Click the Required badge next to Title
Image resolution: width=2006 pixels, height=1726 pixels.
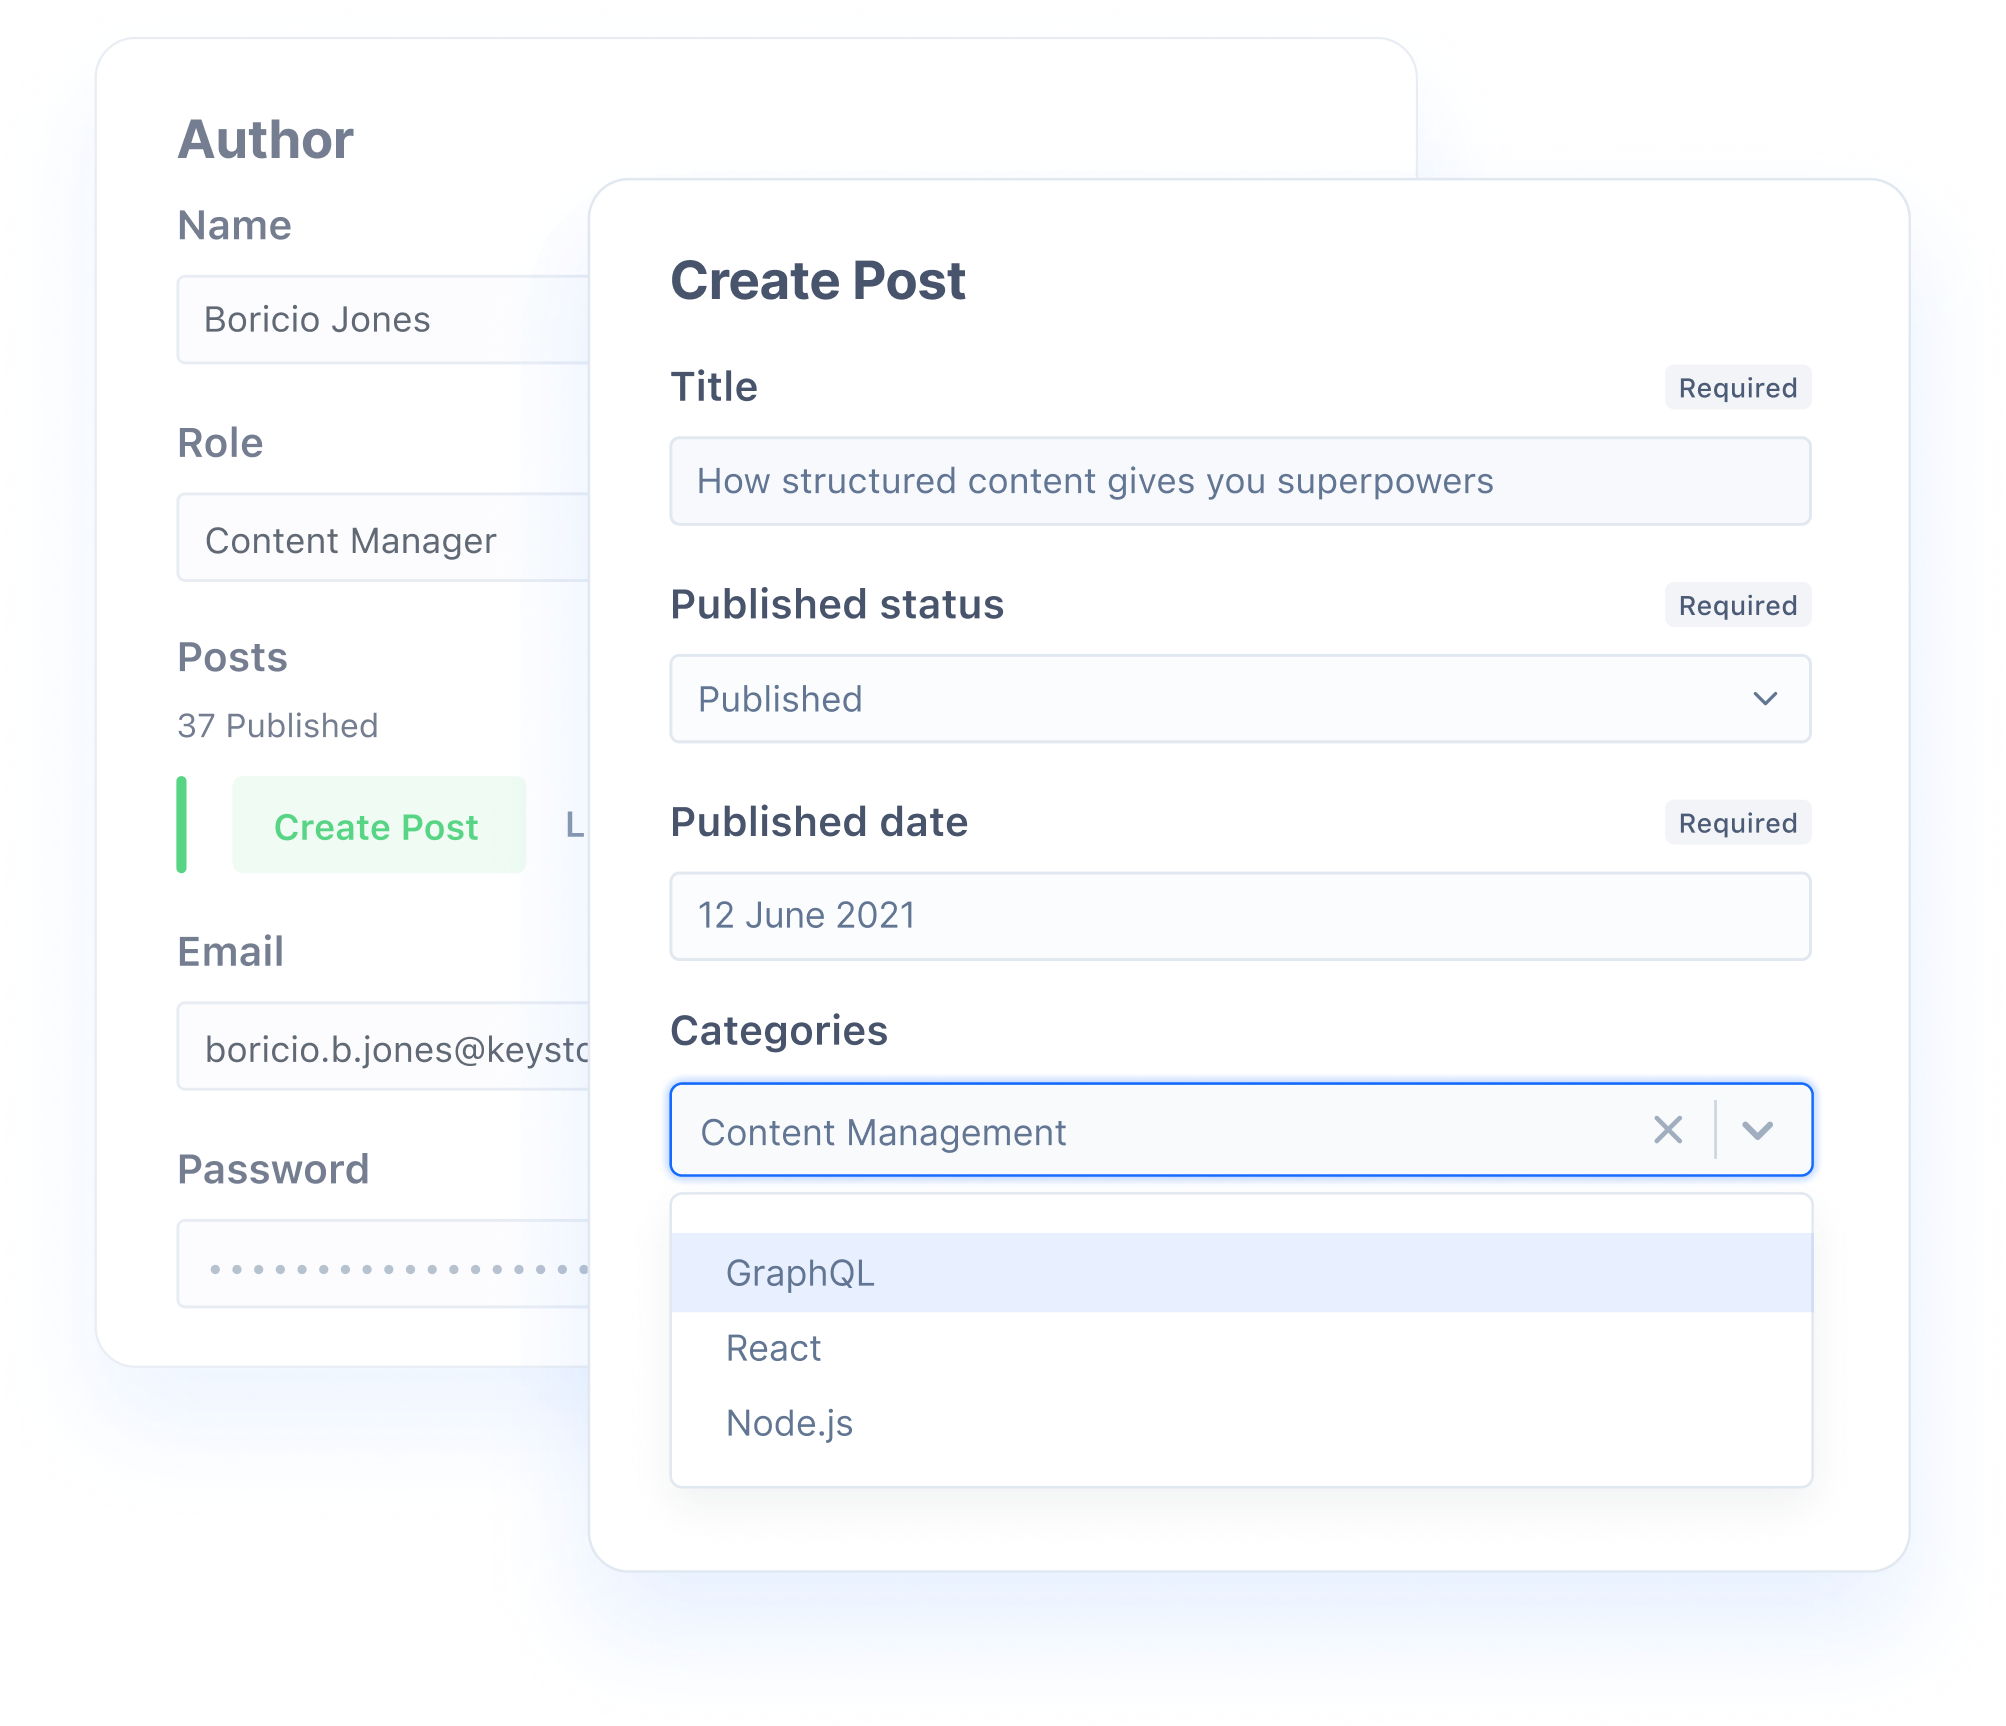1740,387
